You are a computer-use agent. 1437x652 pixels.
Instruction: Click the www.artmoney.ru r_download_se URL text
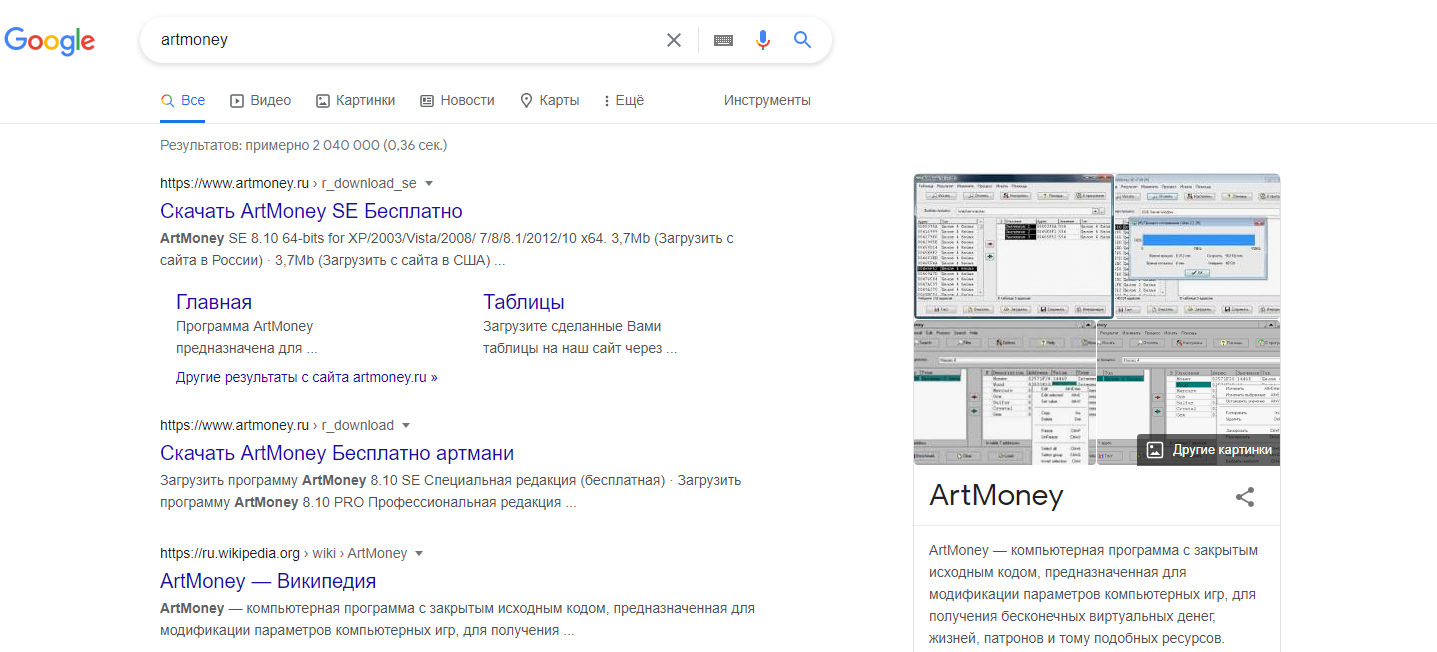coord(288,184)
